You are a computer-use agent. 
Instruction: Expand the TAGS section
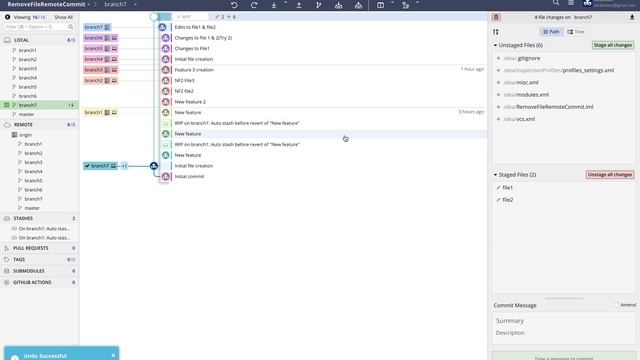(x=39, y=260)
